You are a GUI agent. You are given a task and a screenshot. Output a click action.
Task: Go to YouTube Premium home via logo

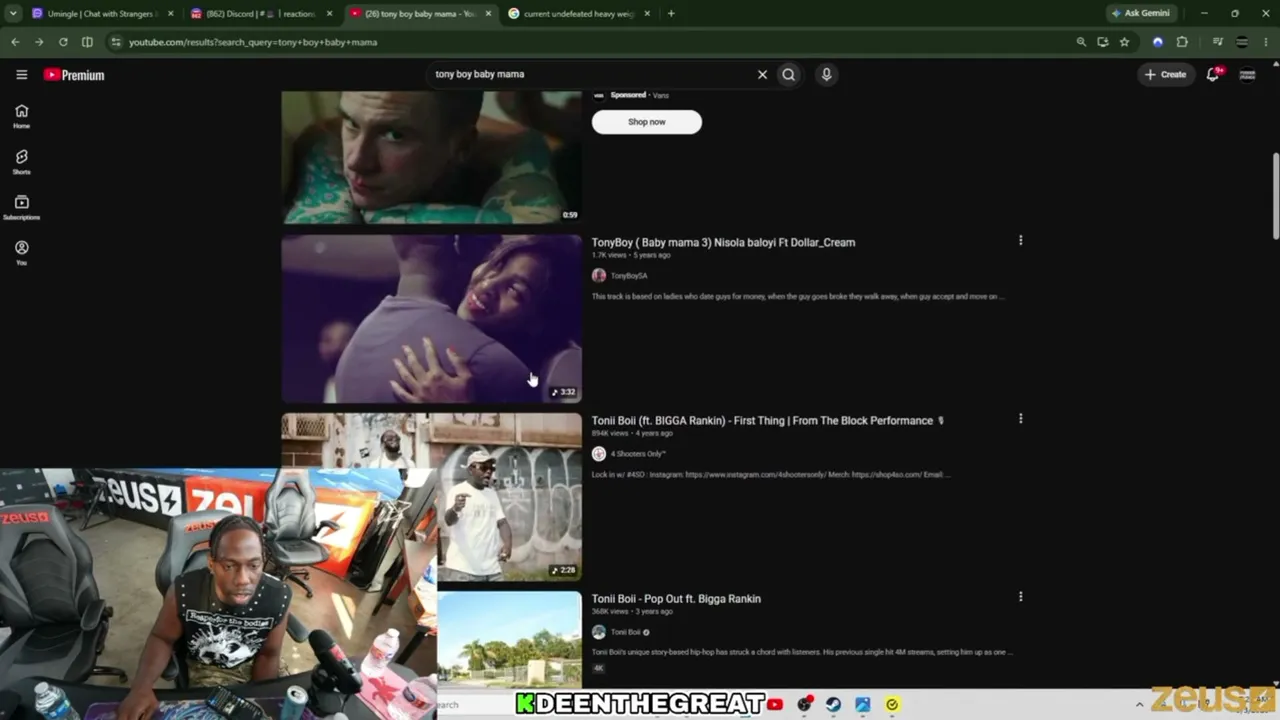pos(74,75)
